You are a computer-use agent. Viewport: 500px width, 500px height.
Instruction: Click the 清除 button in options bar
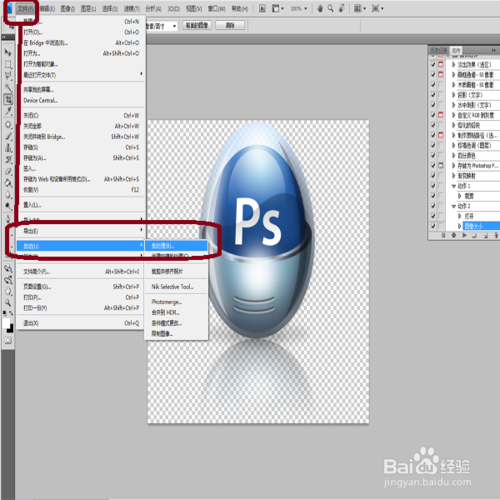(x=230, y=25)
